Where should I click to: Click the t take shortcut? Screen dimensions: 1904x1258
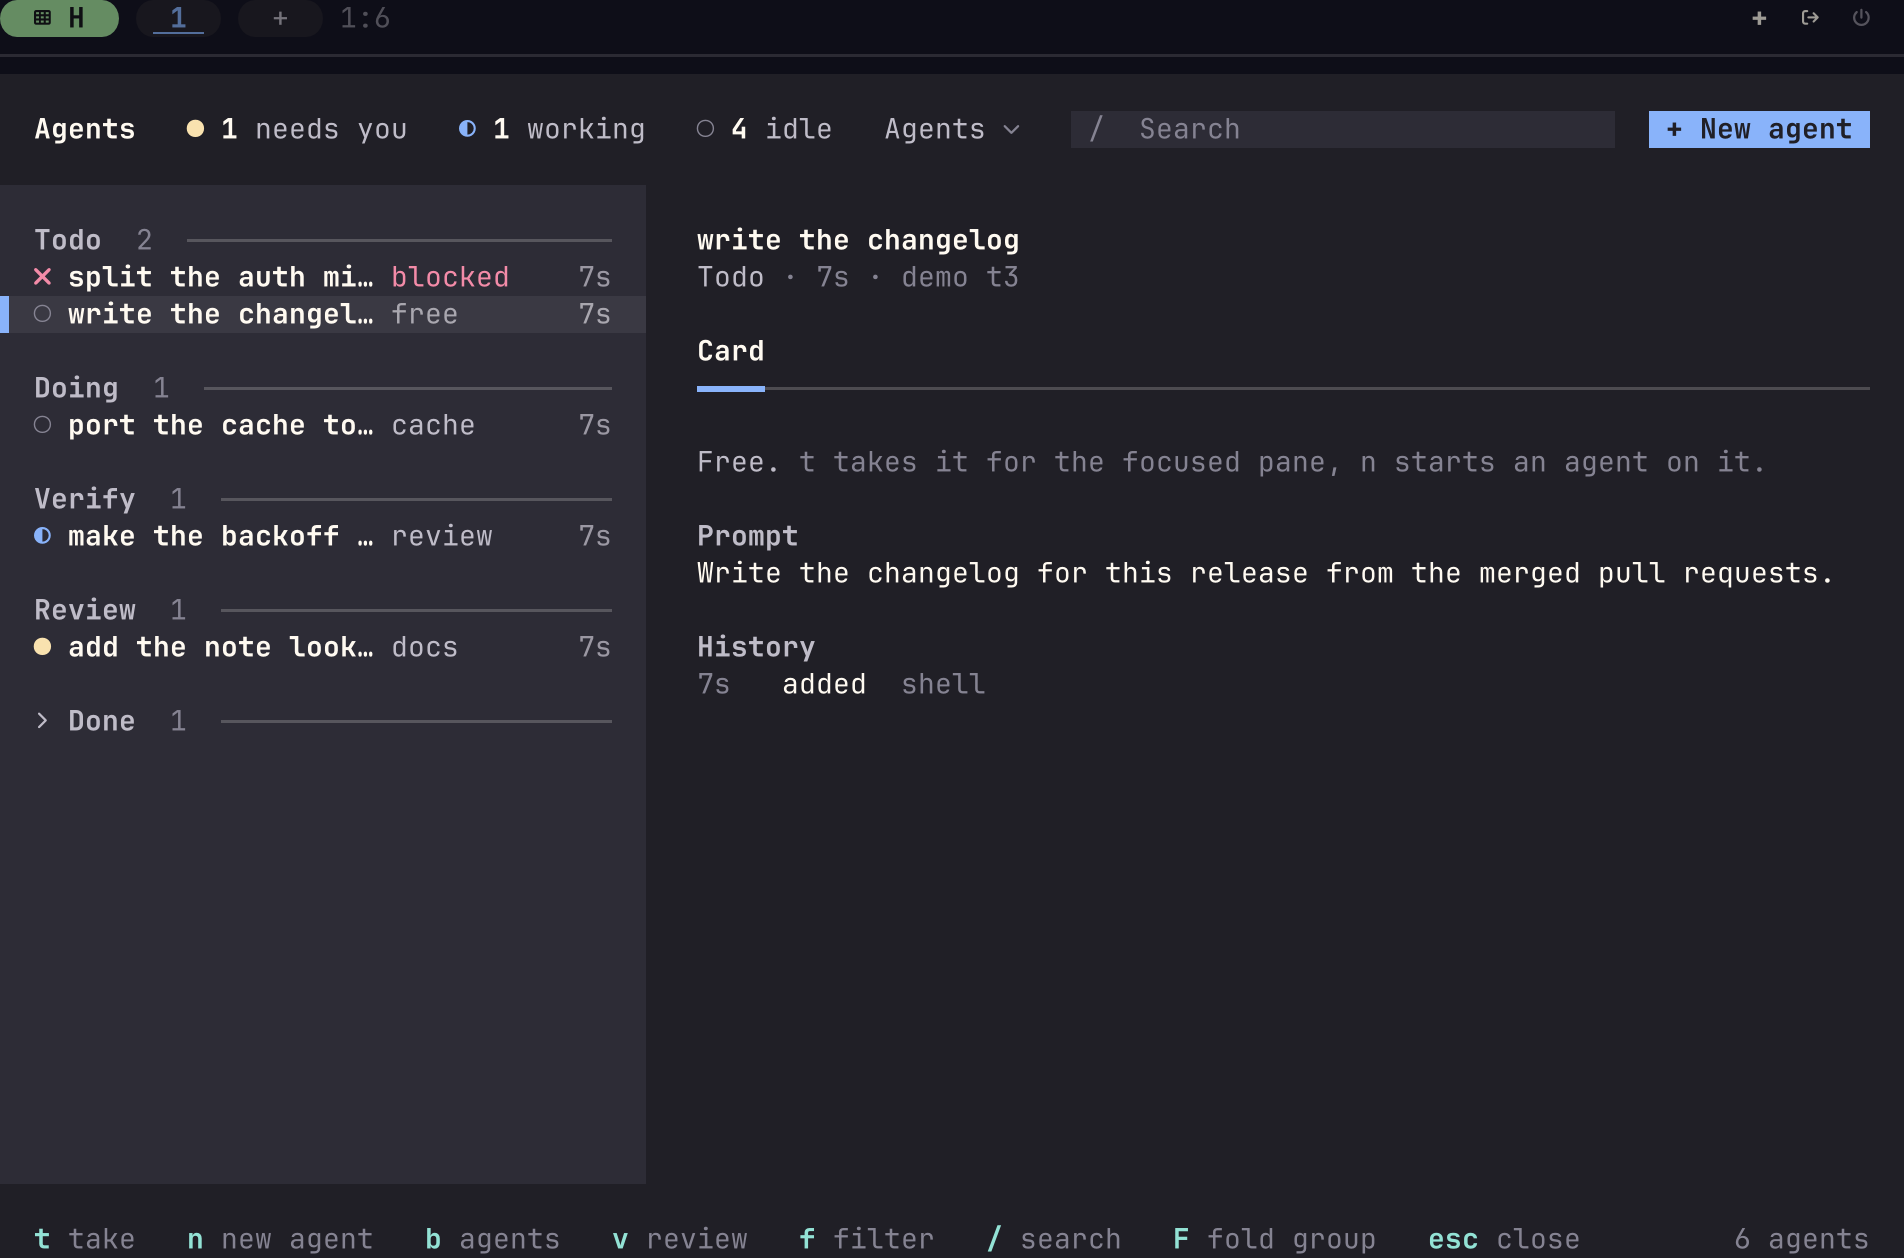coord(85,1239)
